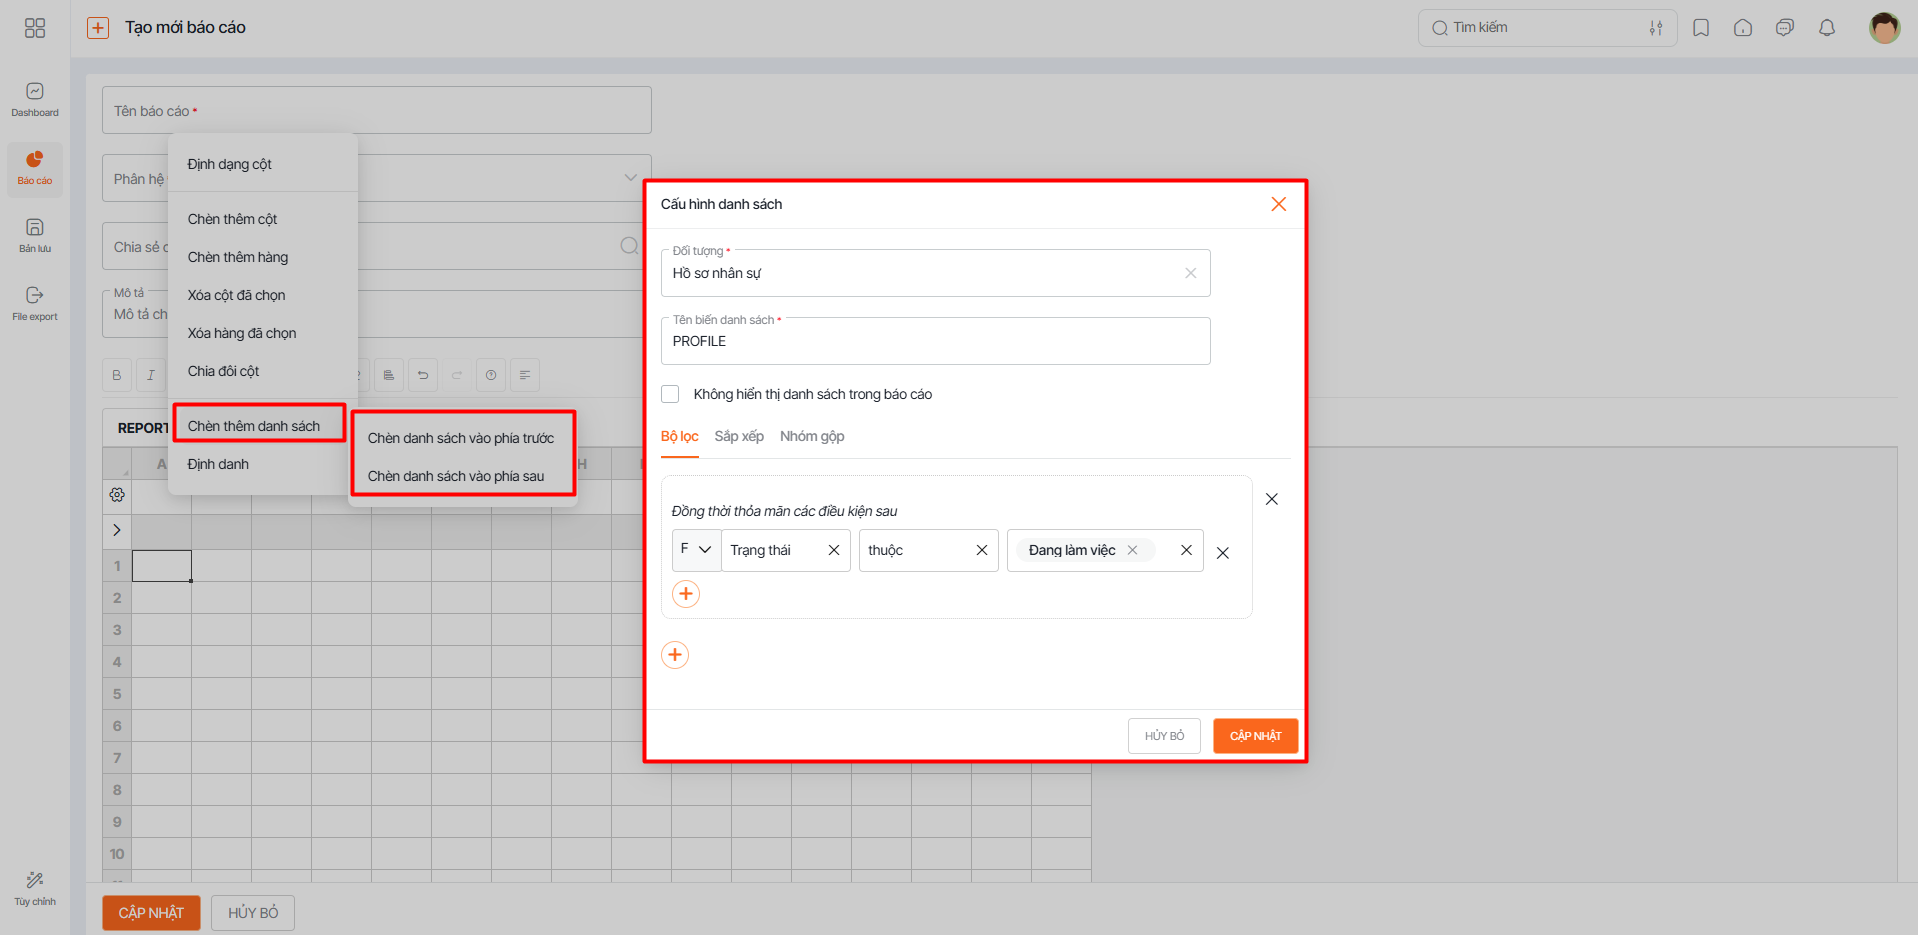Screen dimensions: 1918x935
Task: Apply bold with the B toolbar icon
Action: click(x=117, y=374)
